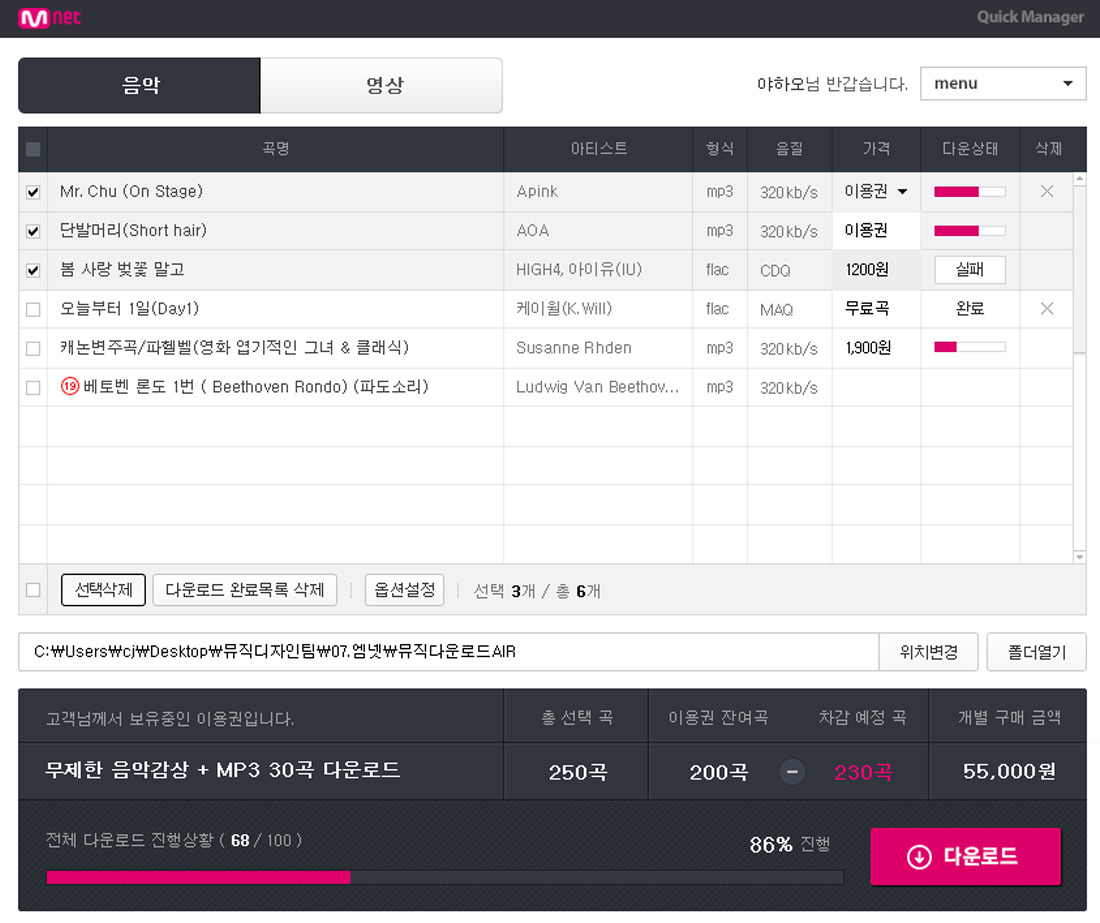Screen dimensions: 1100x923
Task: Check the 오늘부터 1일(Day1) song checkbox
Action: (33, 309)
